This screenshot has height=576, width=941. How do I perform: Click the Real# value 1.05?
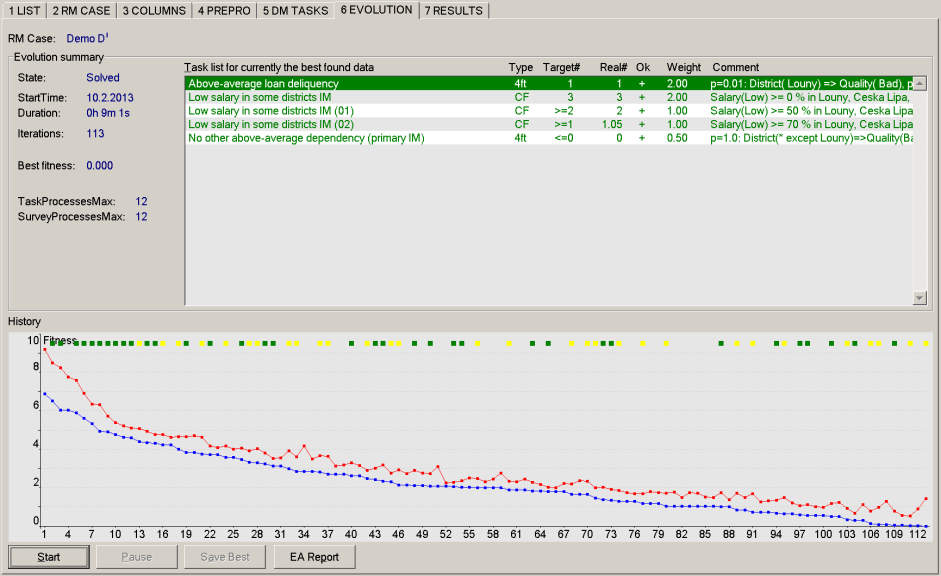pos(612,124)
